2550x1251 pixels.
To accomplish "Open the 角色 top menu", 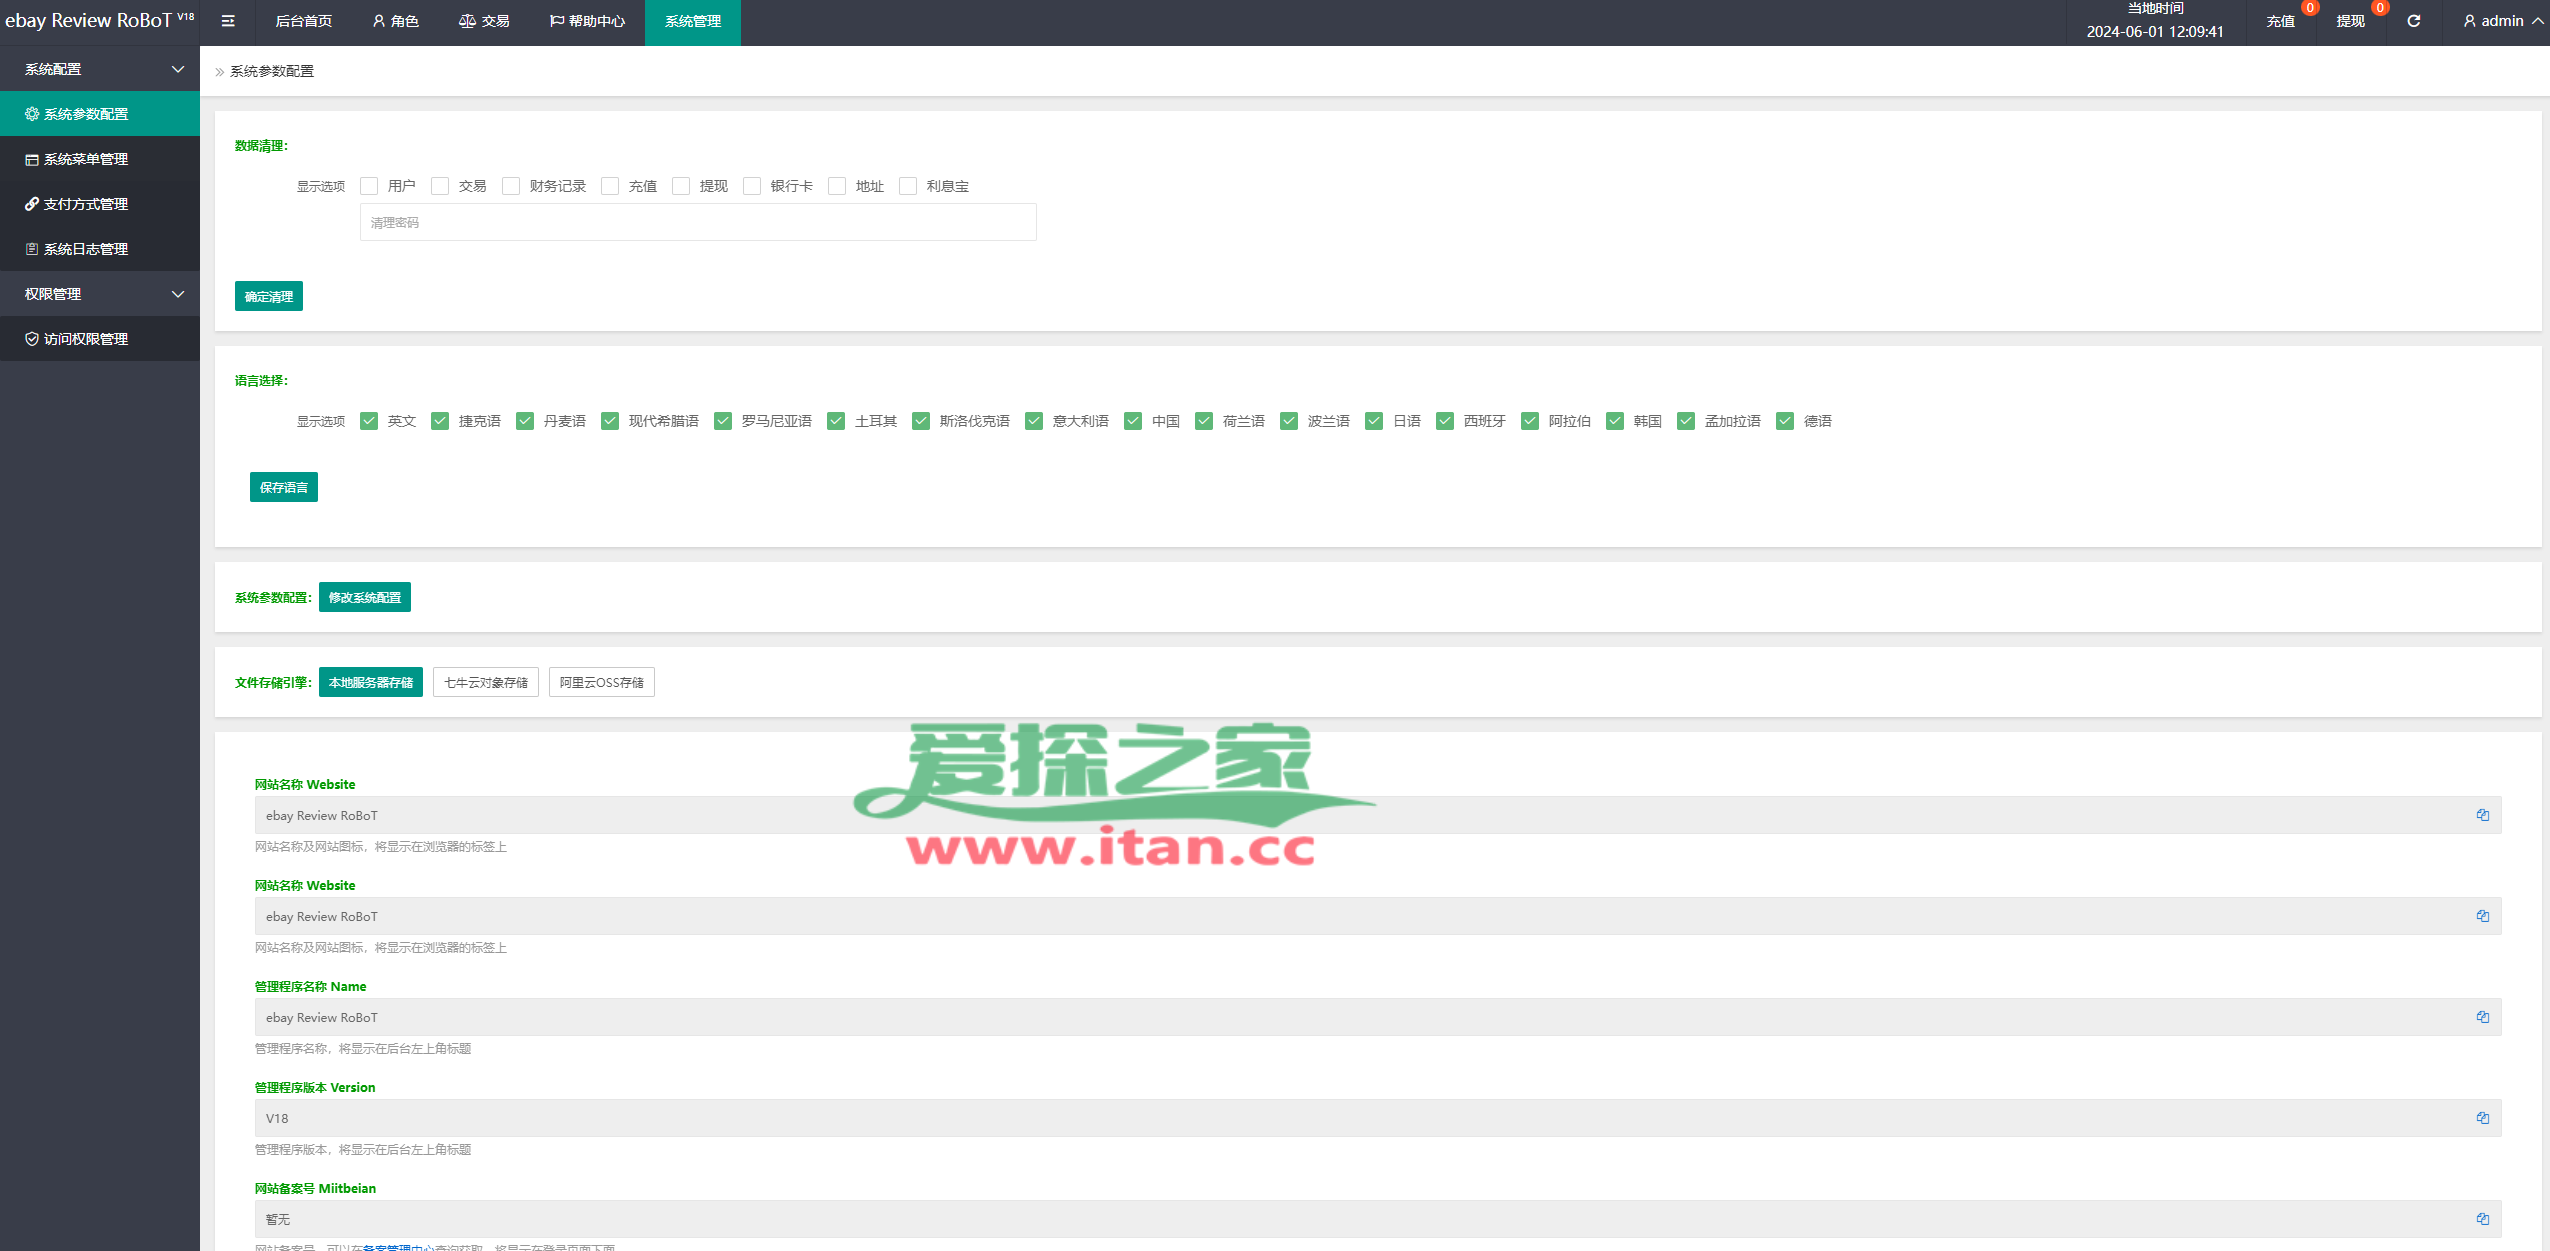I will click(396, 21).
